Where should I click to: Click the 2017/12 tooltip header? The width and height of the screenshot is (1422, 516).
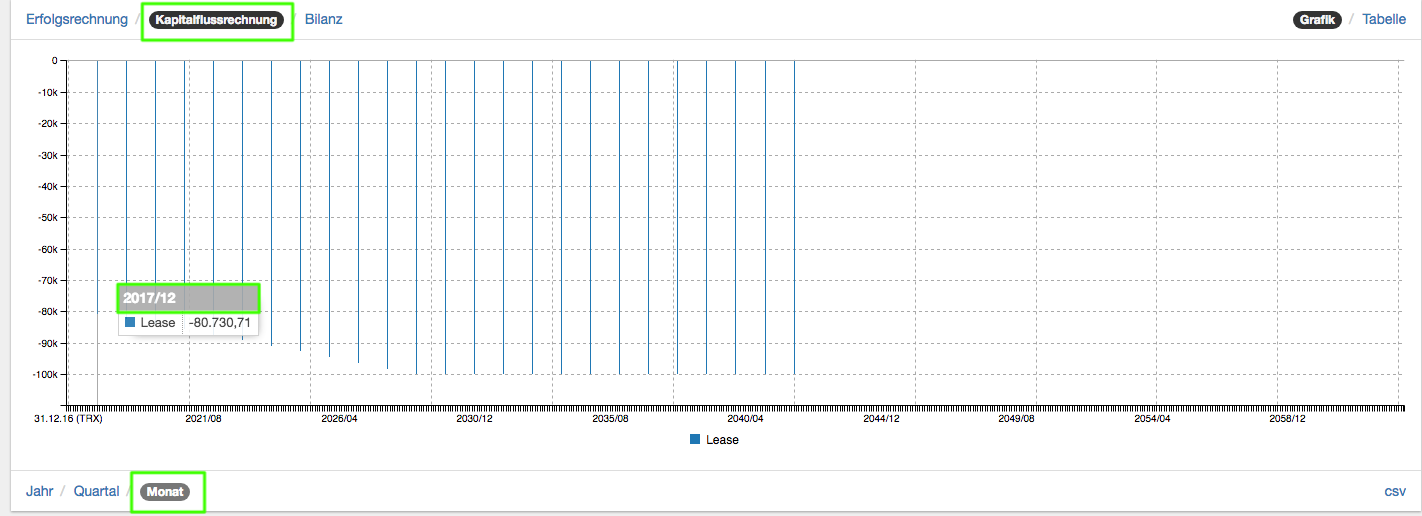[188, 298]
